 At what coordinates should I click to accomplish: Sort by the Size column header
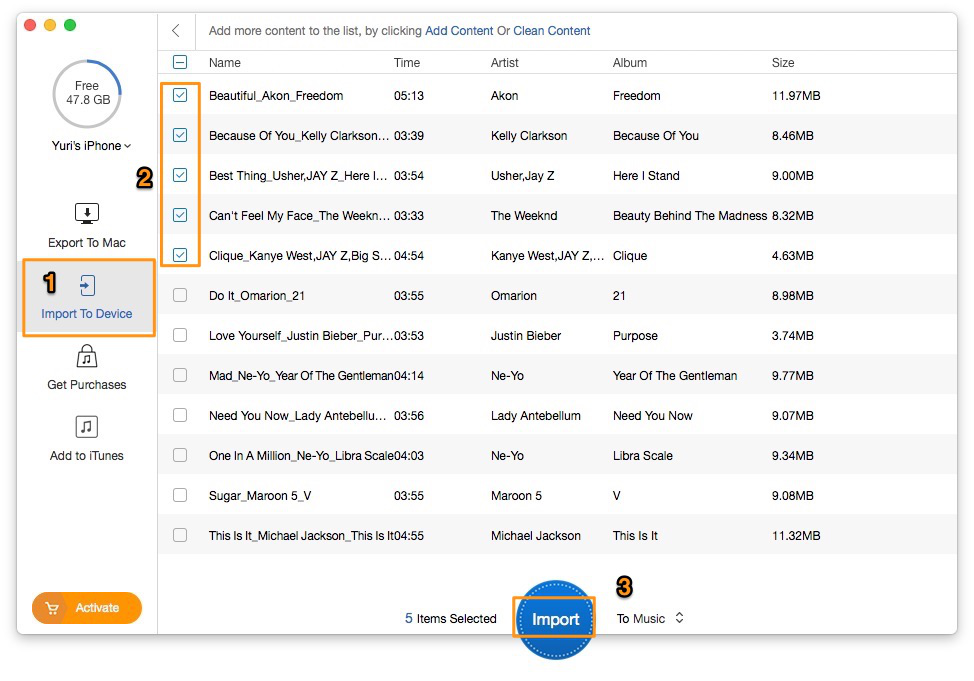[783, 62]
